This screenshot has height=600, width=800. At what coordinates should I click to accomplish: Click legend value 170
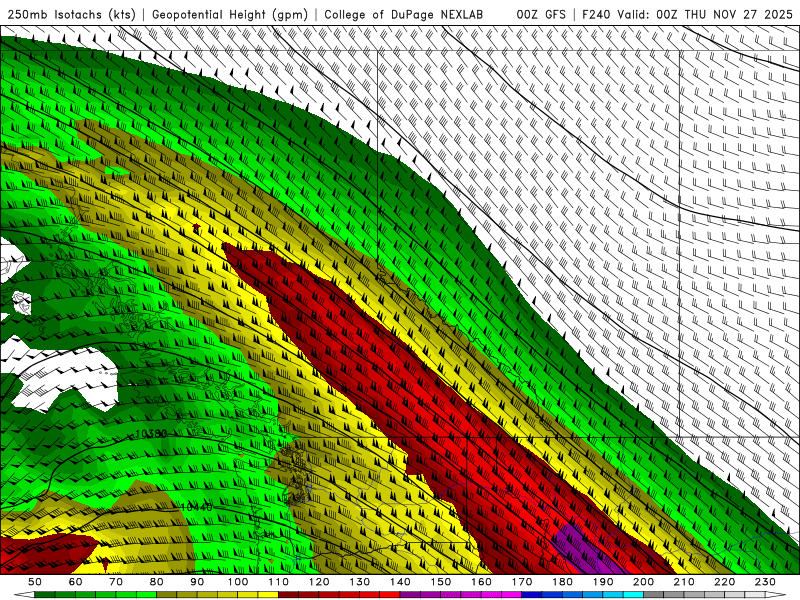click(522, 582)
